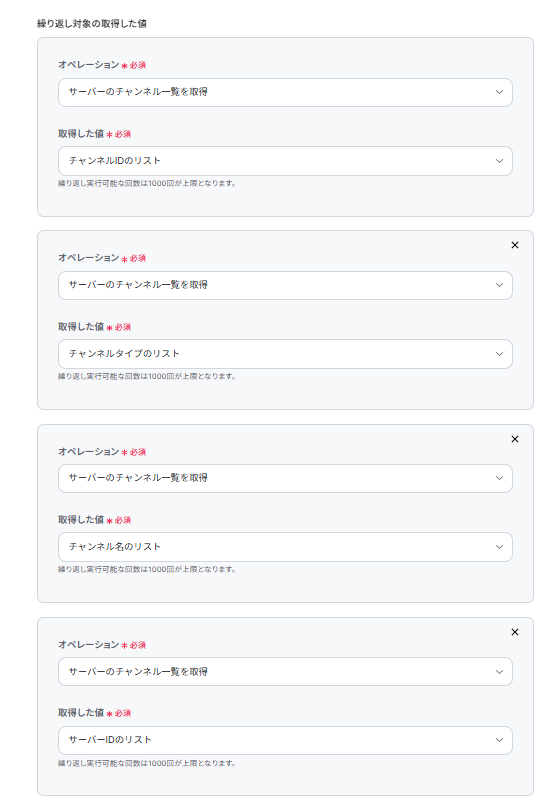
Task: Open the first card's オペレーション dropdown
Action: pos(285,92)
